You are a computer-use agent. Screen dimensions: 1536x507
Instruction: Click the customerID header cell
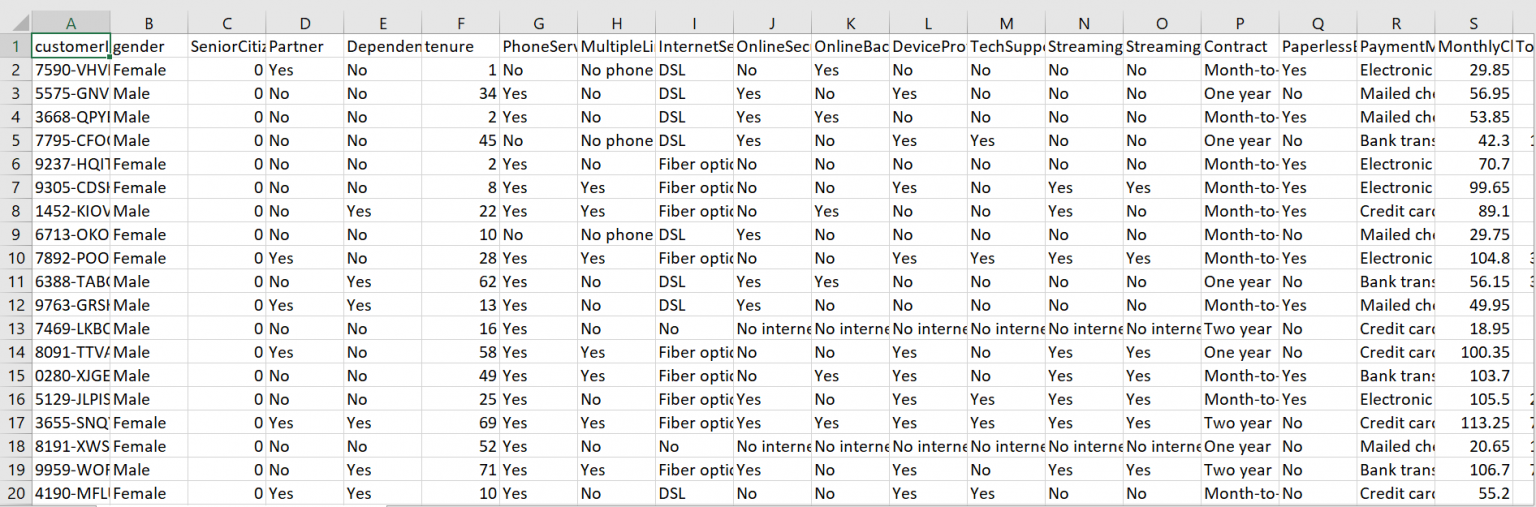click(x=71, y=46)
